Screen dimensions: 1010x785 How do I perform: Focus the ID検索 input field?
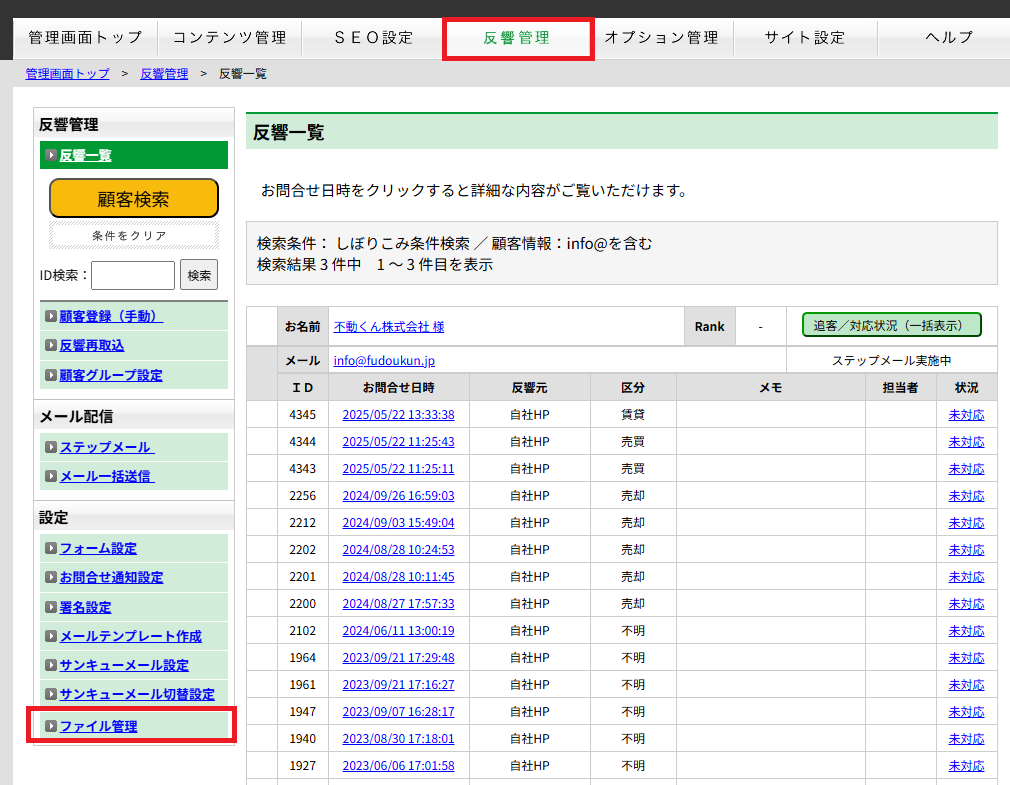click(x=133, y=275)
